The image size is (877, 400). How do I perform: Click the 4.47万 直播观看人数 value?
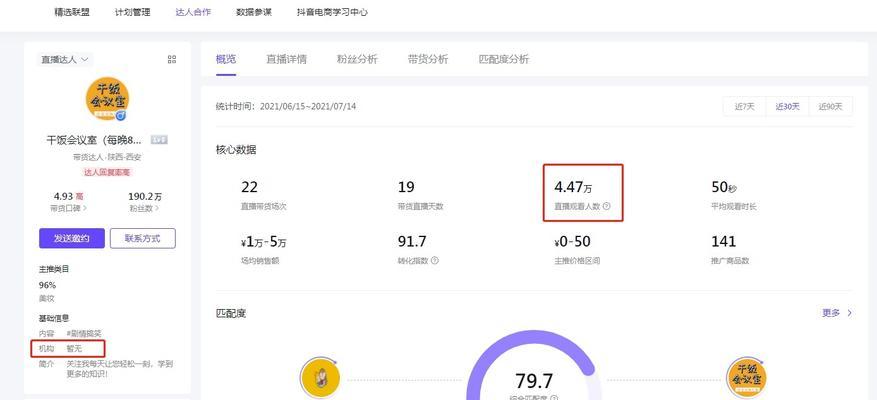pos(573,186)
